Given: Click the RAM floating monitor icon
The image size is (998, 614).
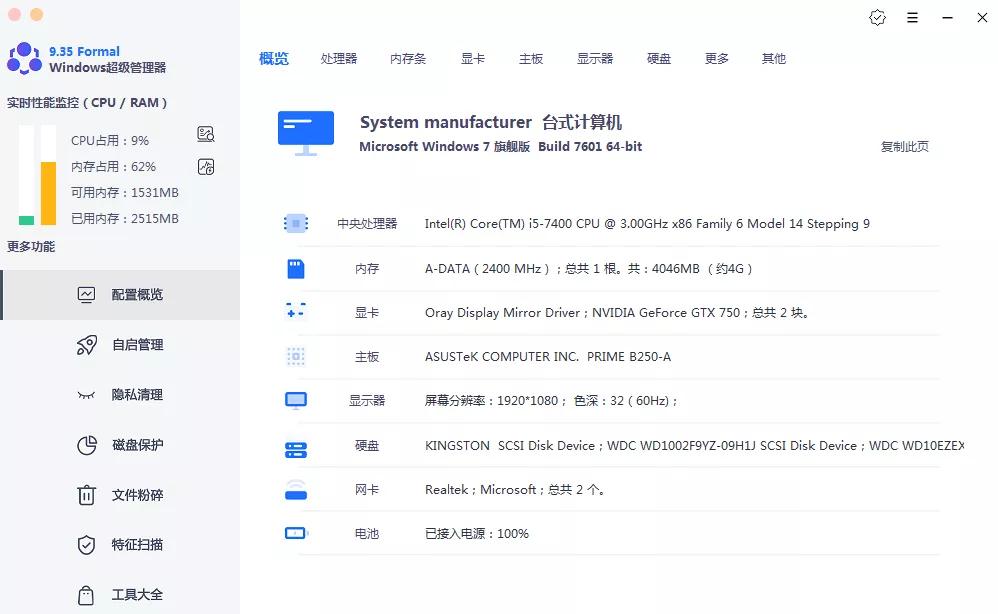Looking at the screenshot, I should click(x=206, y=167).
